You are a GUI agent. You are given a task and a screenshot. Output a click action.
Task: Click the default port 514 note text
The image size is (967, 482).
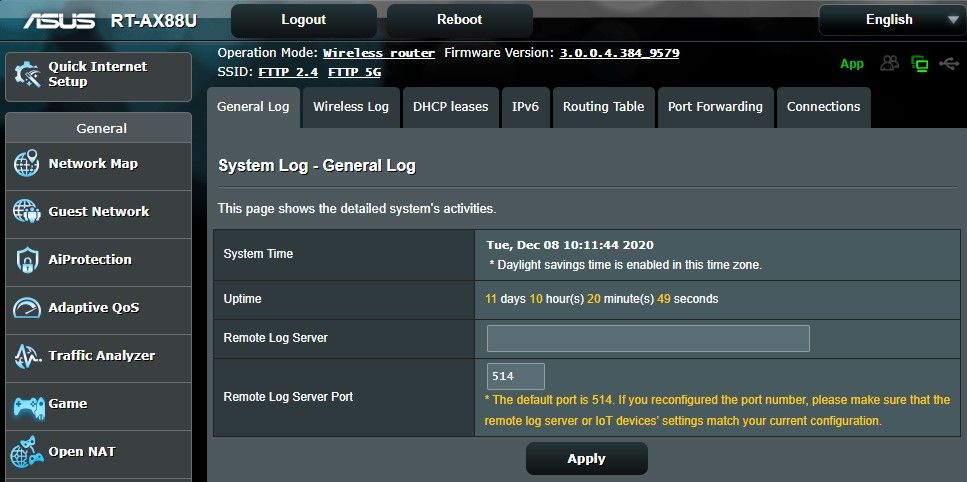[717, 411]
